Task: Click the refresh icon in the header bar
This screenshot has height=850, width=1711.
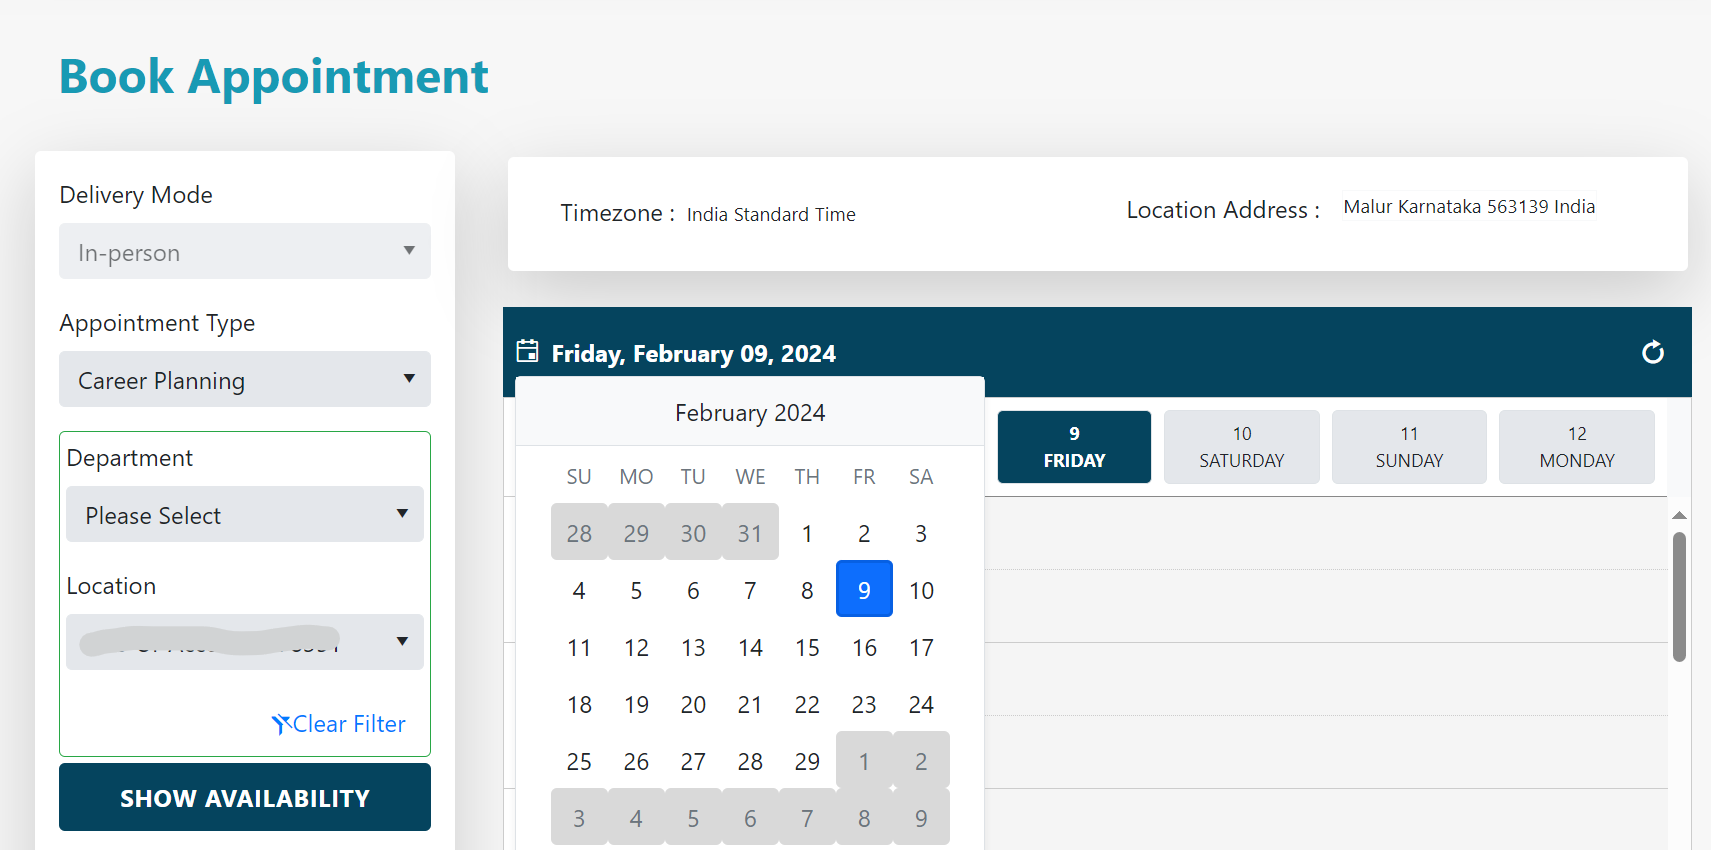Action: (1653, 352)
